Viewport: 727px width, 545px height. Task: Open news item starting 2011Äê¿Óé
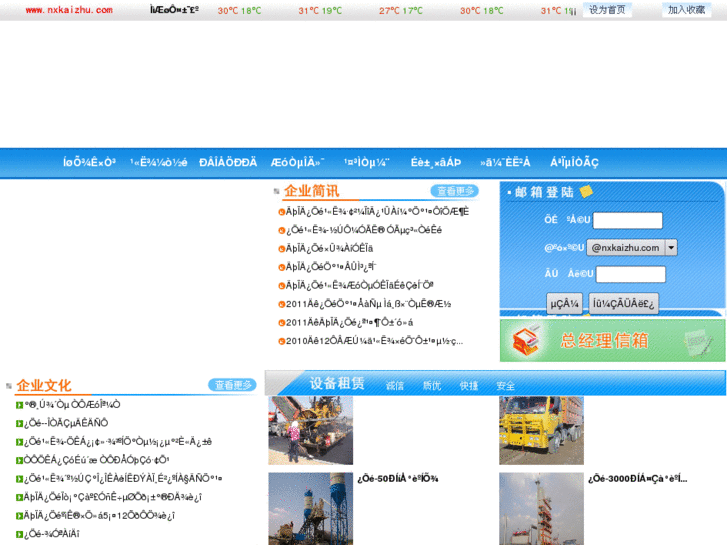tap(369, 304)
